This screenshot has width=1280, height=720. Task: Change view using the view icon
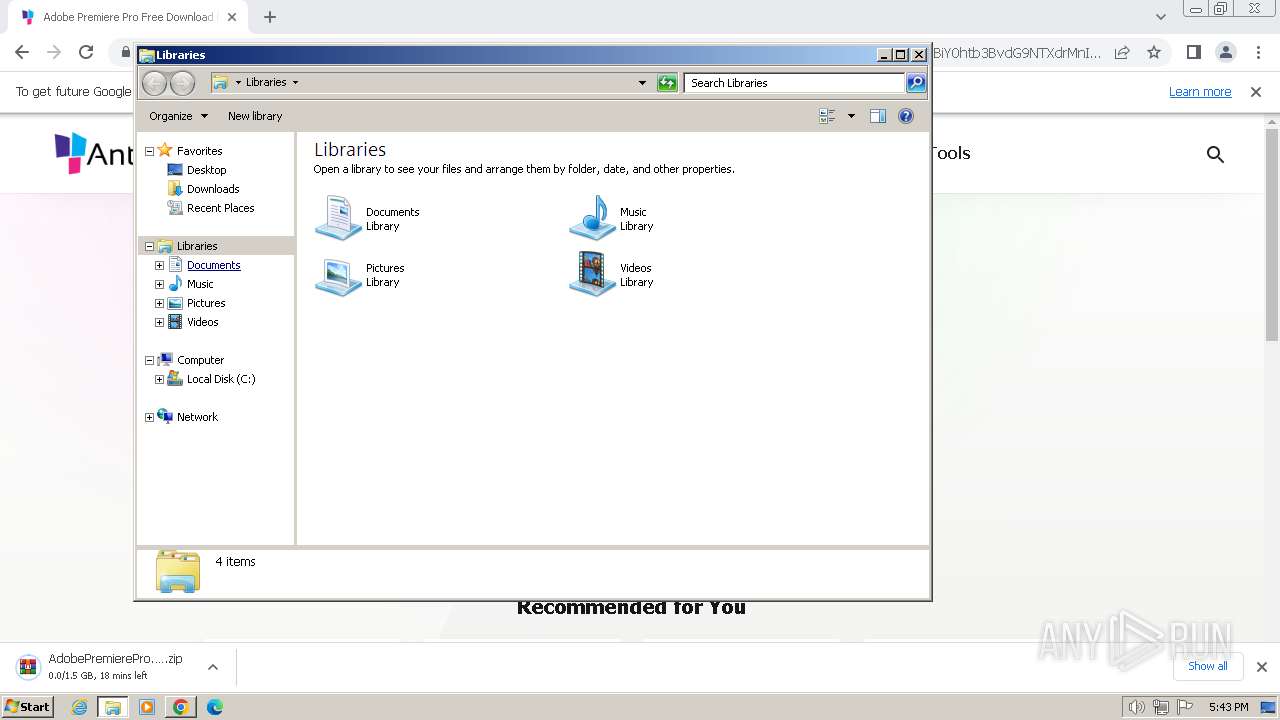coord(827,116)
